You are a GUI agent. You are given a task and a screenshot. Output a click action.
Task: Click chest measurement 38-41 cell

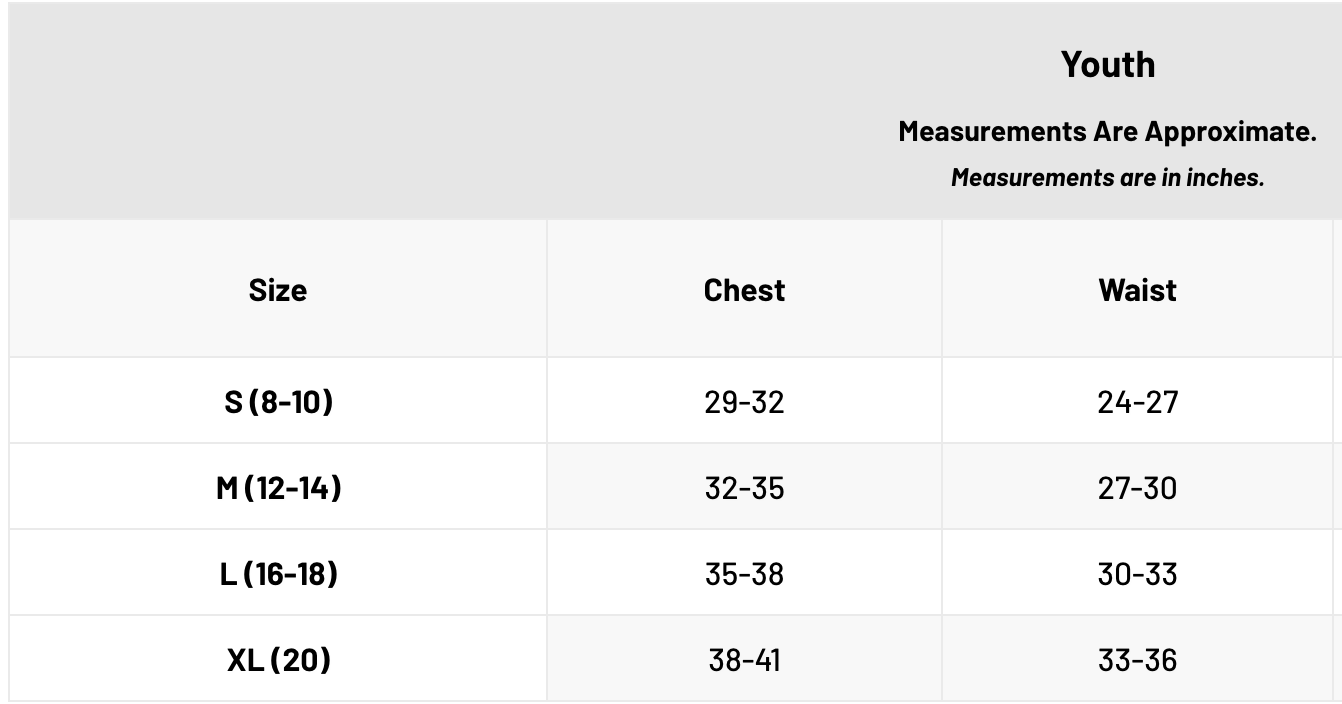point(744,660)
